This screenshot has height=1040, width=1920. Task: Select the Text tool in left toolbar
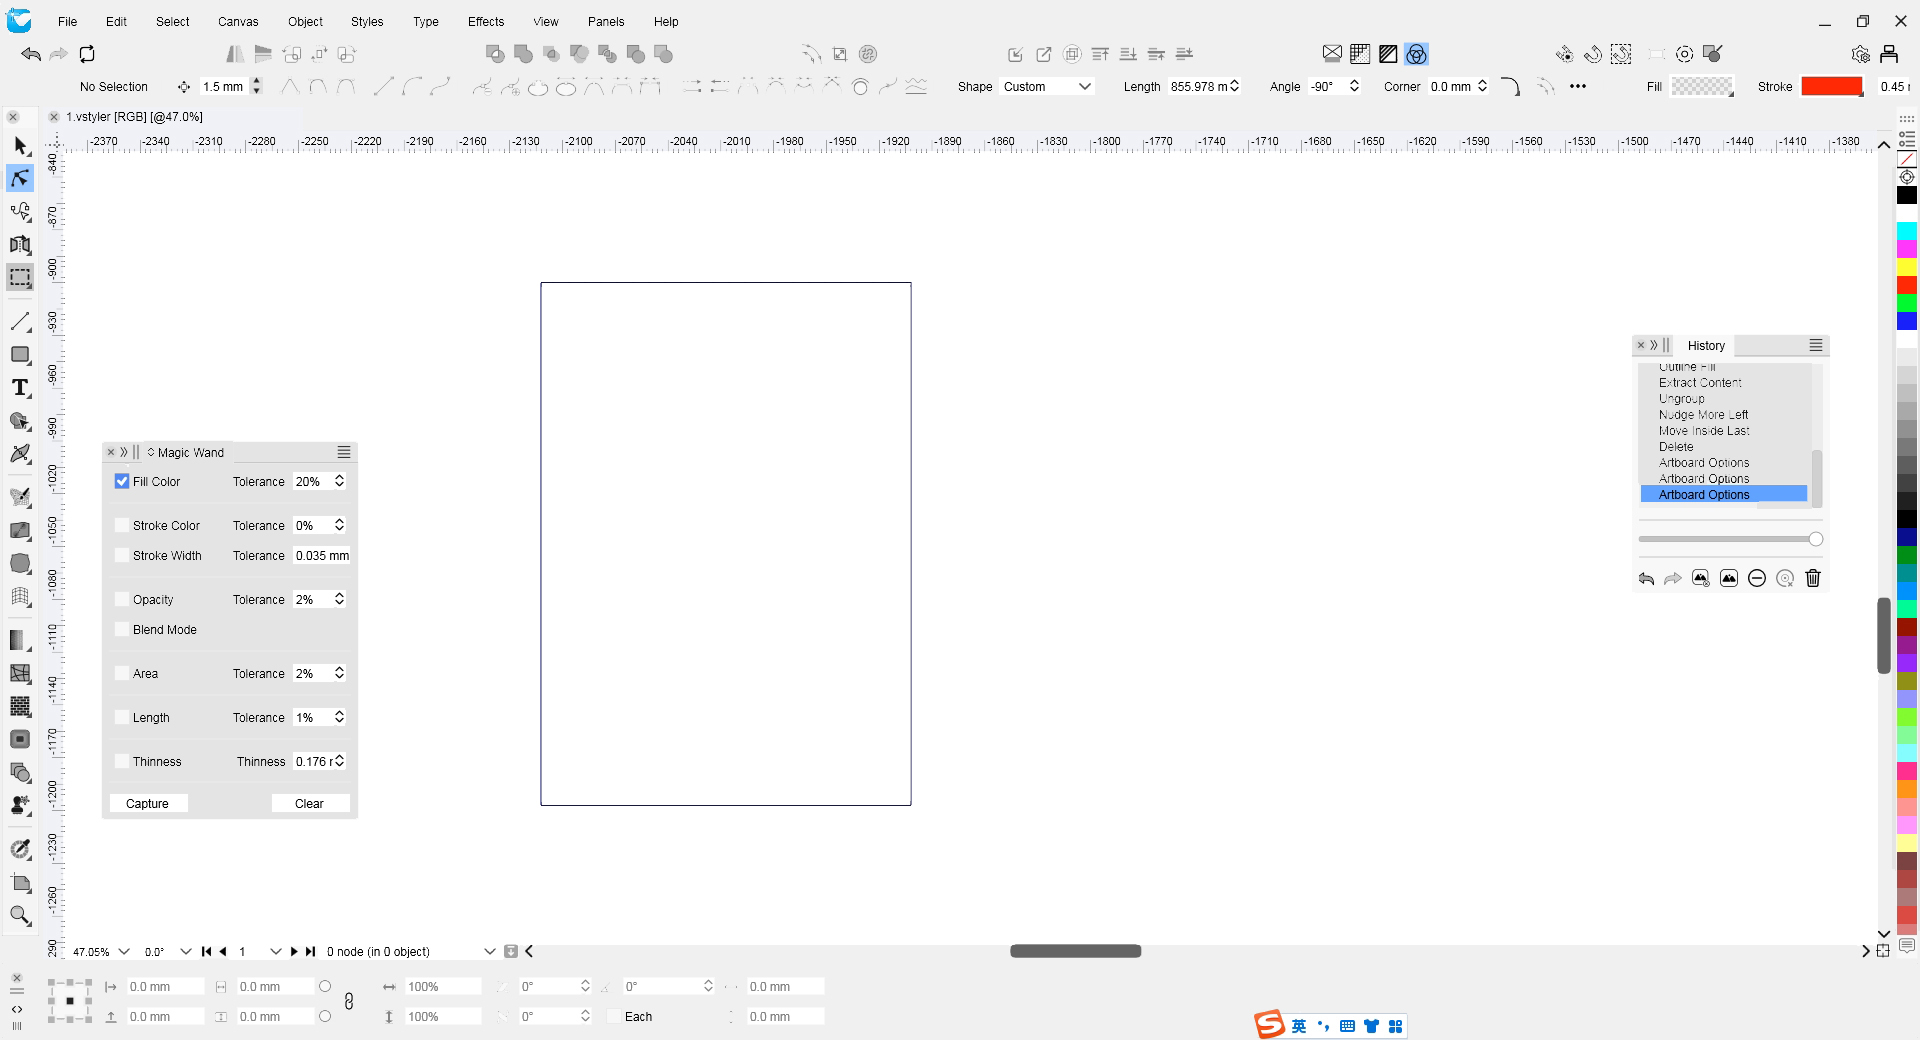[20, 388]
